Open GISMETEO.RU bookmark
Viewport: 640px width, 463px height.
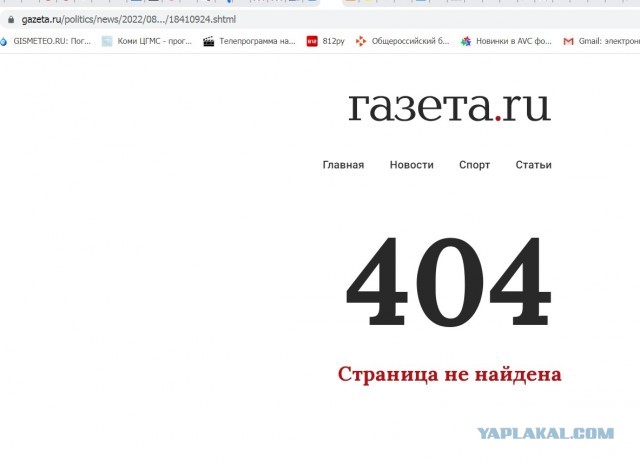46,41
